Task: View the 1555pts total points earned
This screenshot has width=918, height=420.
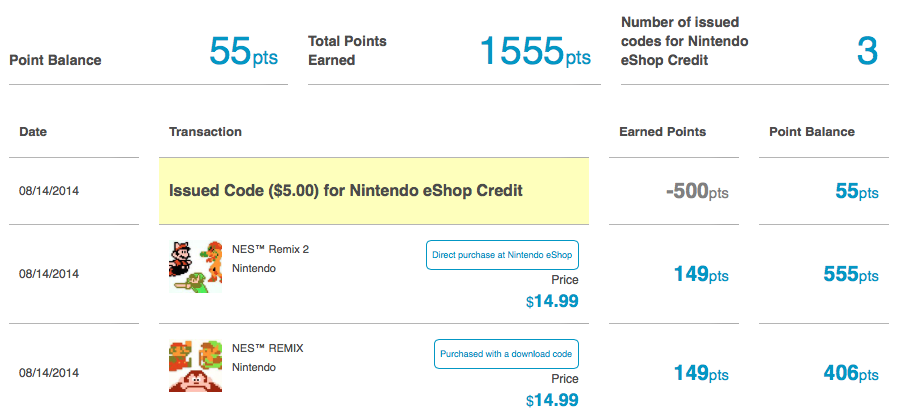Action: pos(535,52)
